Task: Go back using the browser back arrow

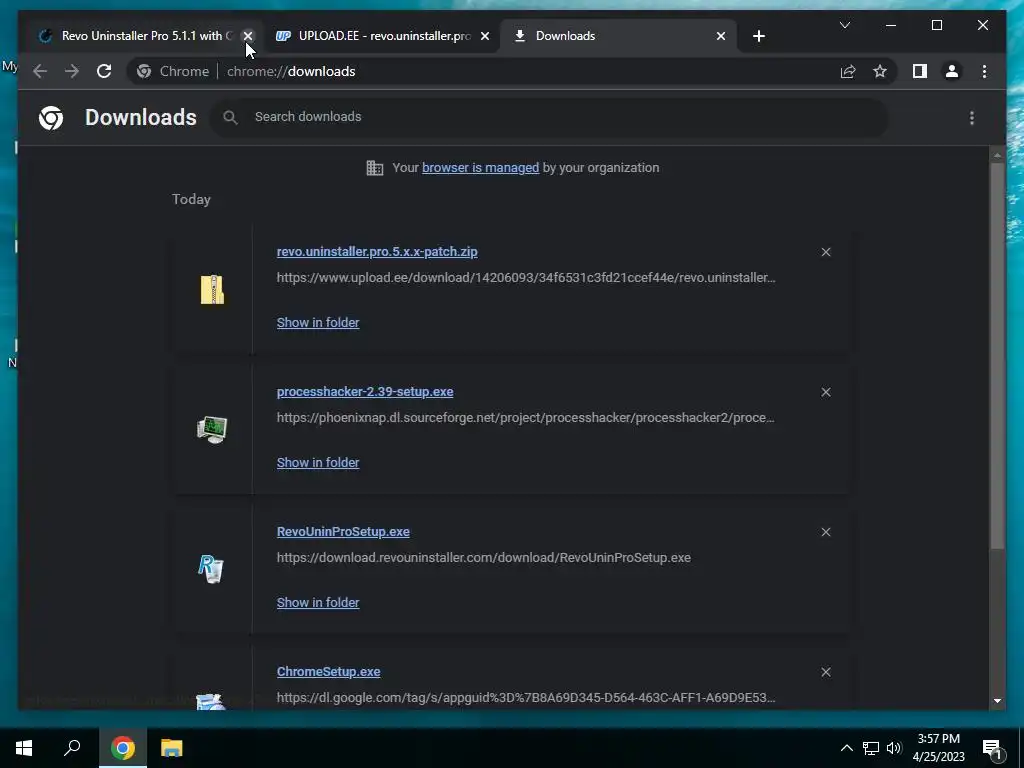Action: click(x=40, y=71)
